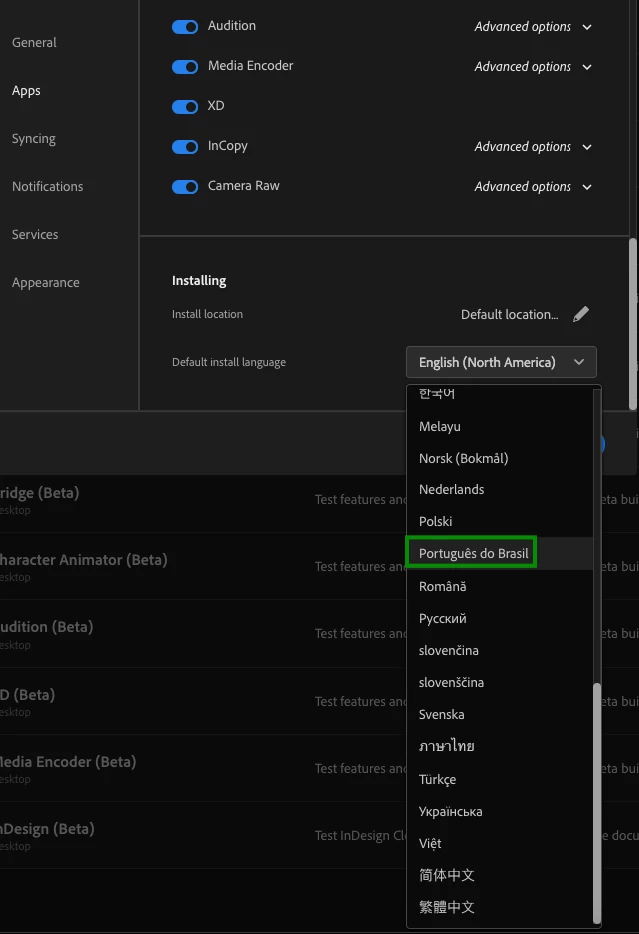Open the General preferences section

[x=34, y=42]
